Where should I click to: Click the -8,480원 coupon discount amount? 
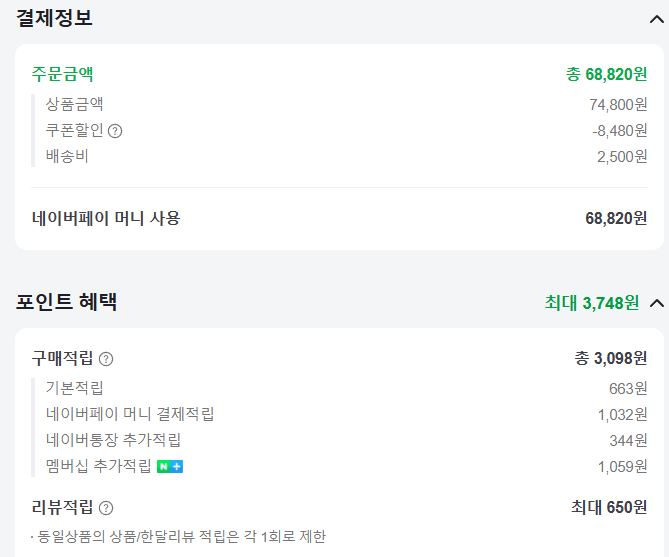click(x=619, y=131)
